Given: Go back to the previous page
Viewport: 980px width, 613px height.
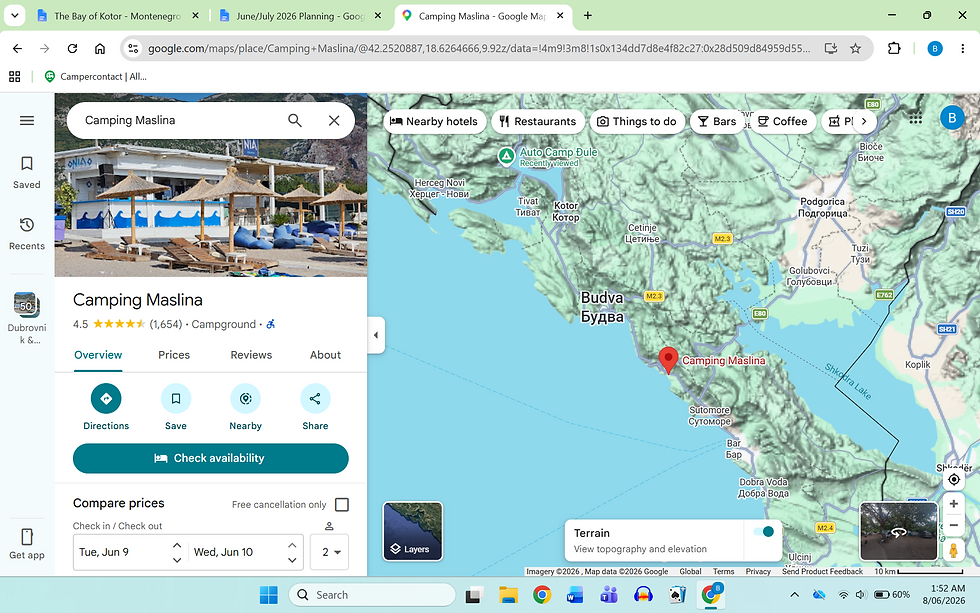Looking at the screenshot, I should (18, 48).
